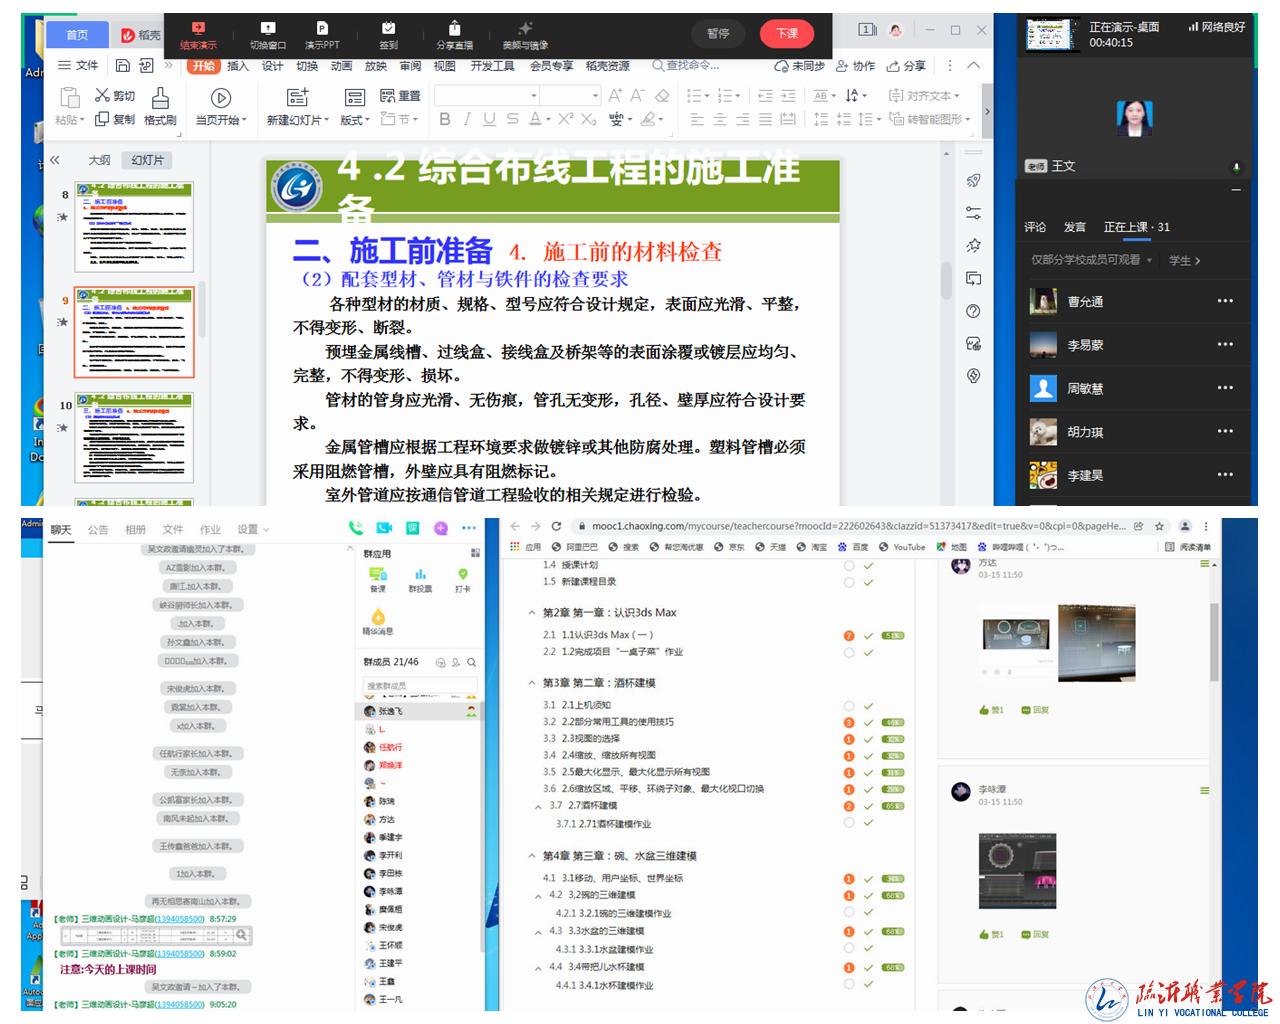The height and width of the screenshot is (1024, 1280).
Task: Click the 分享 share button in WPS
Action: (x=906, y=66)
